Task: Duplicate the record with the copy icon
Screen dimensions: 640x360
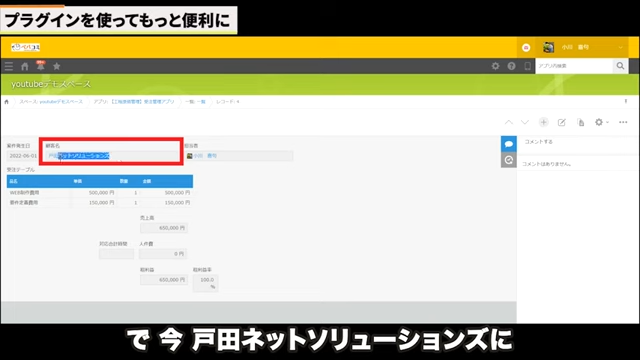Action: pos(580,122)
